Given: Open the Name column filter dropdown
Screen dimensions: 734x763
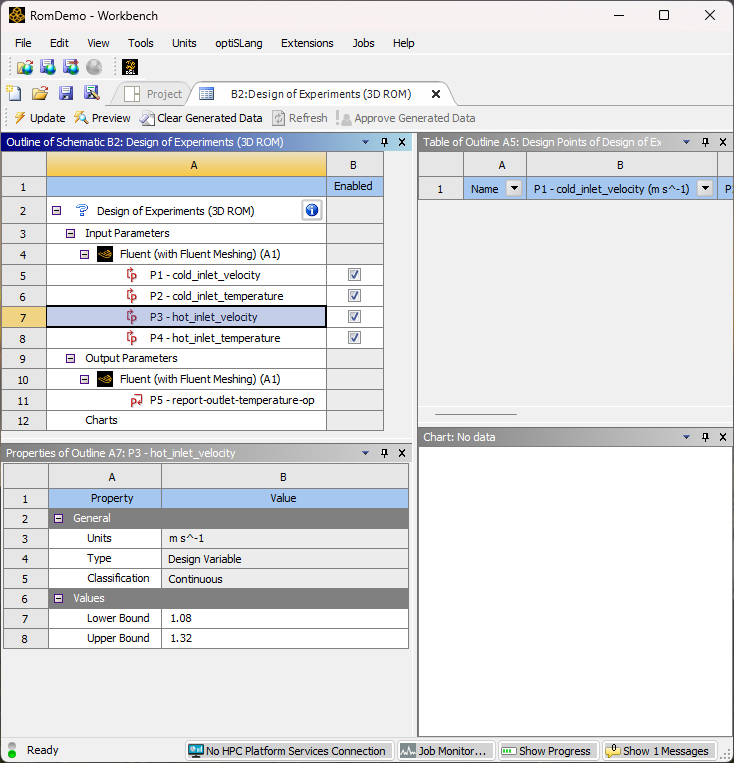Looking at the screenshot, I should click(x=514, y=188).
